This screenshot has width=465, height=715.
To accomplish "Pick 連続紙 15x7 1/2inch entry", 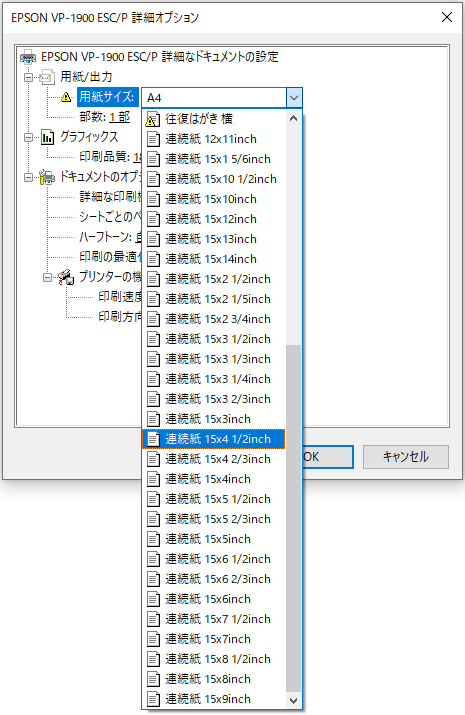I will pos(213,619).
